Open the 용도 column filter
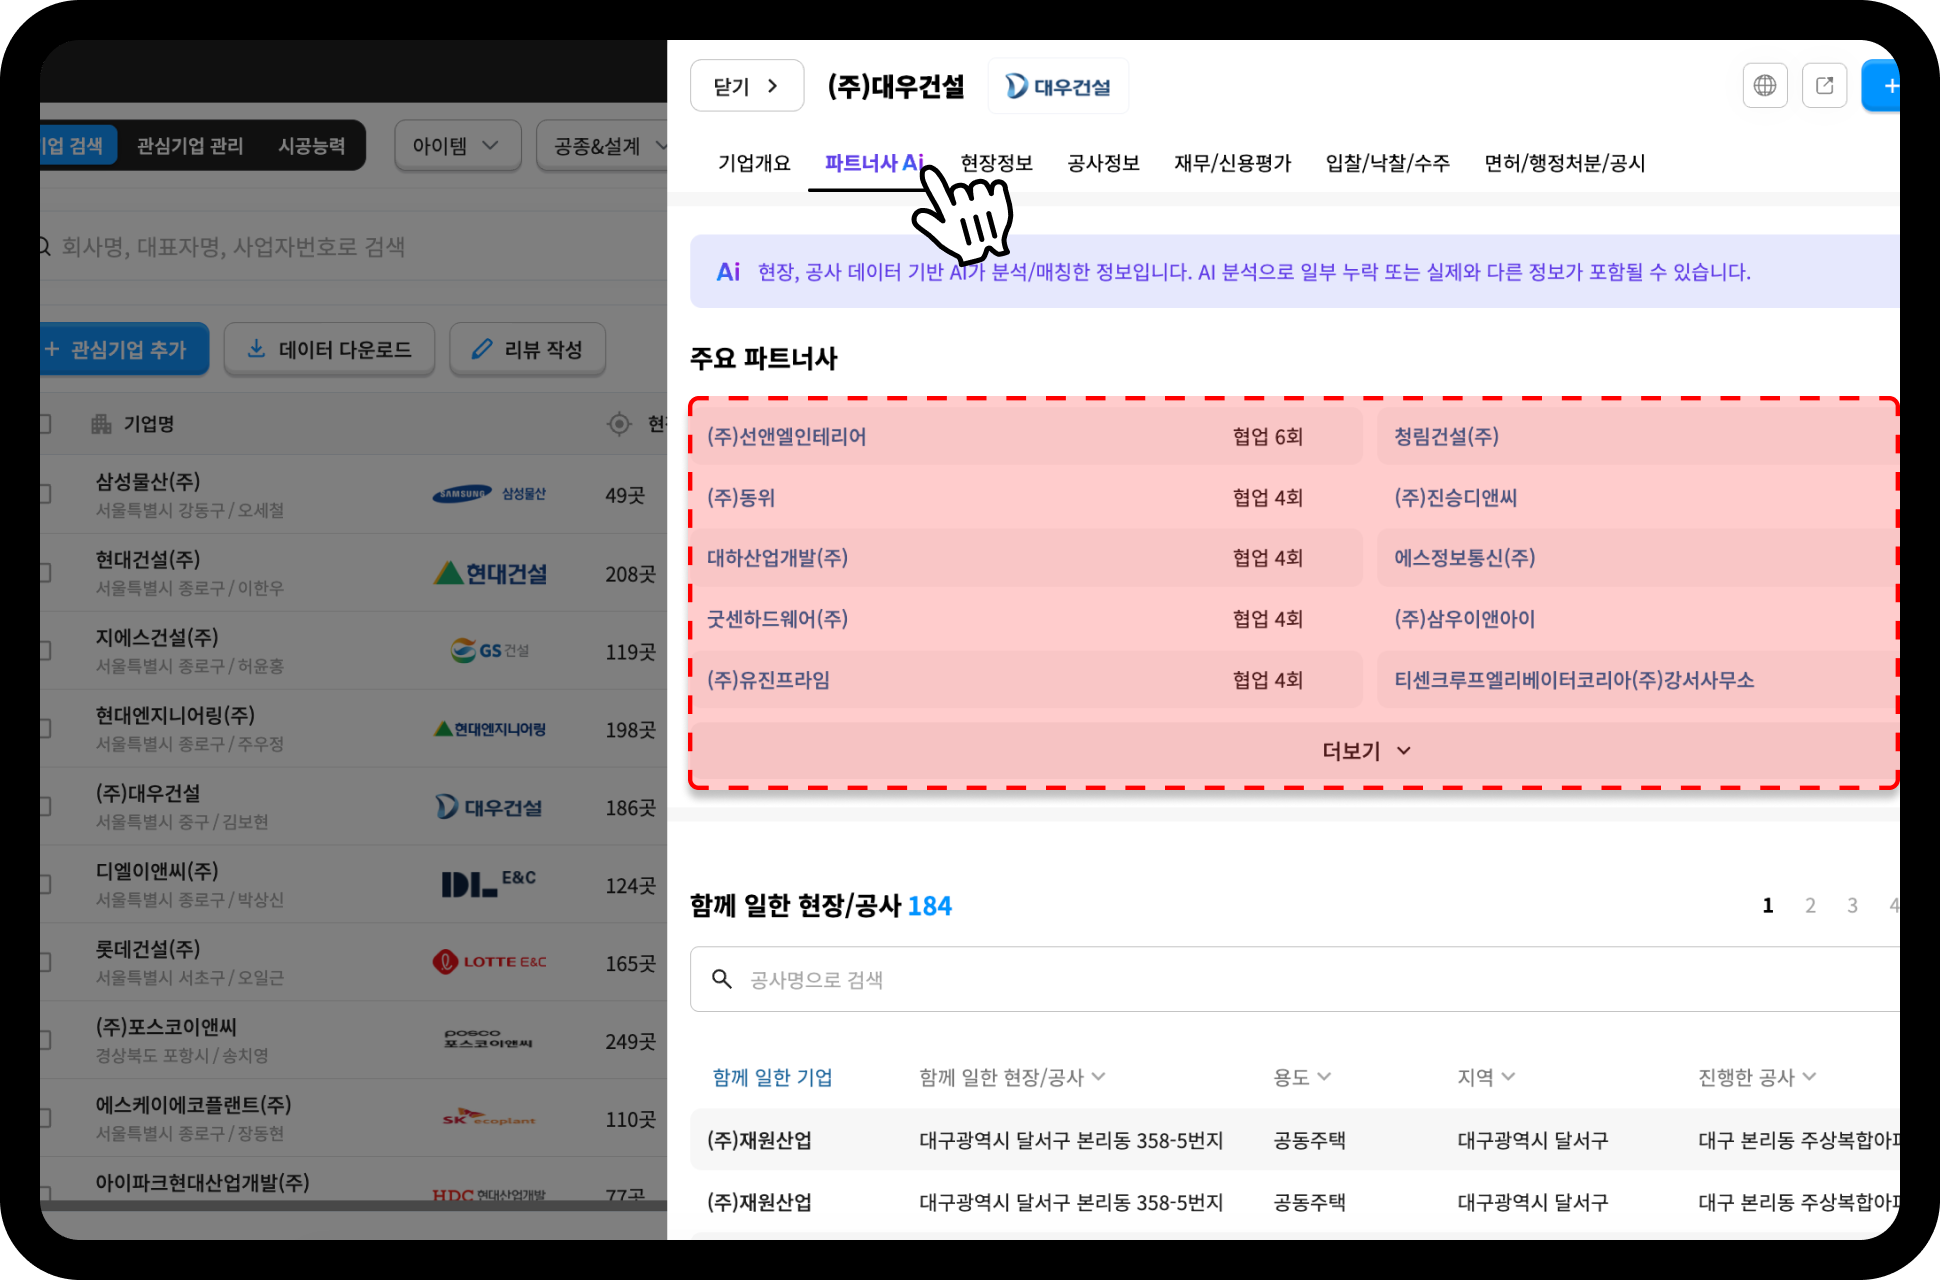1940x1280 pixels. click(x=1301, y=1077)
